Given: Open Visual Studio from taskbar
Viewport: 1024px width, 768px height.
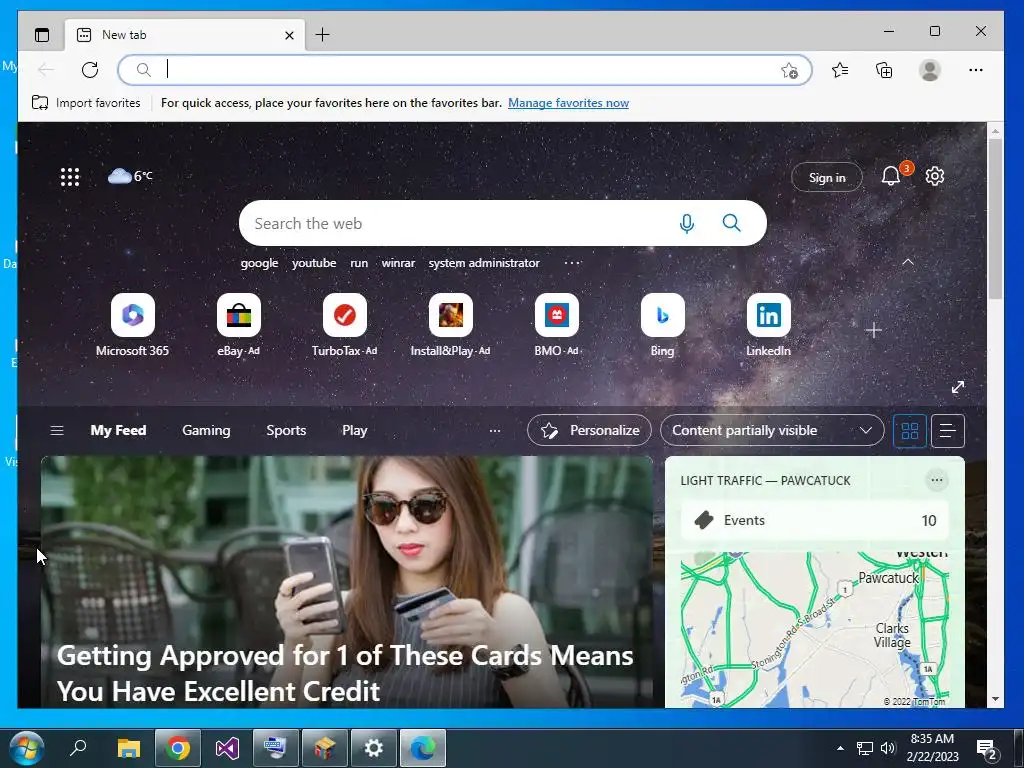Looking at the screenshot, I should click(227, 748).
